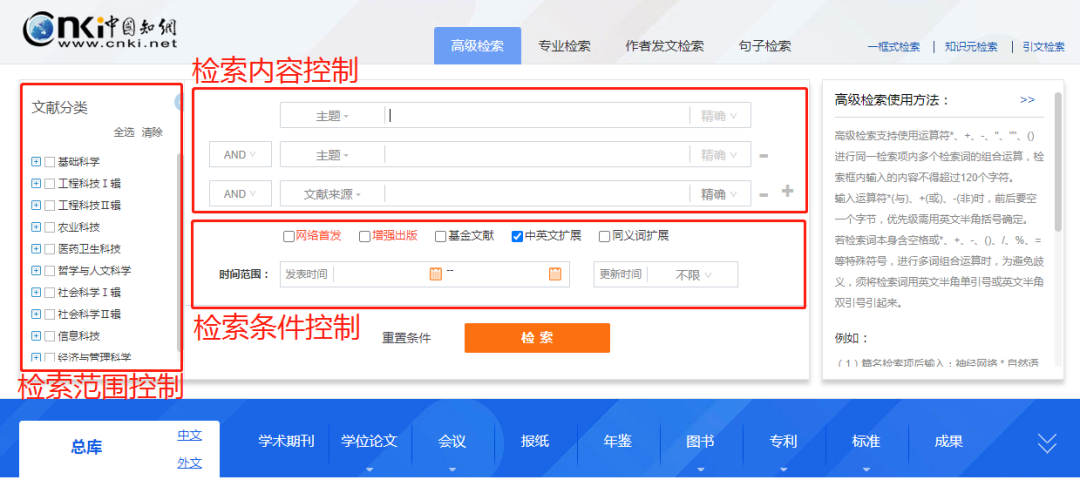Remove the 文献来源 search row

[763, 195]
